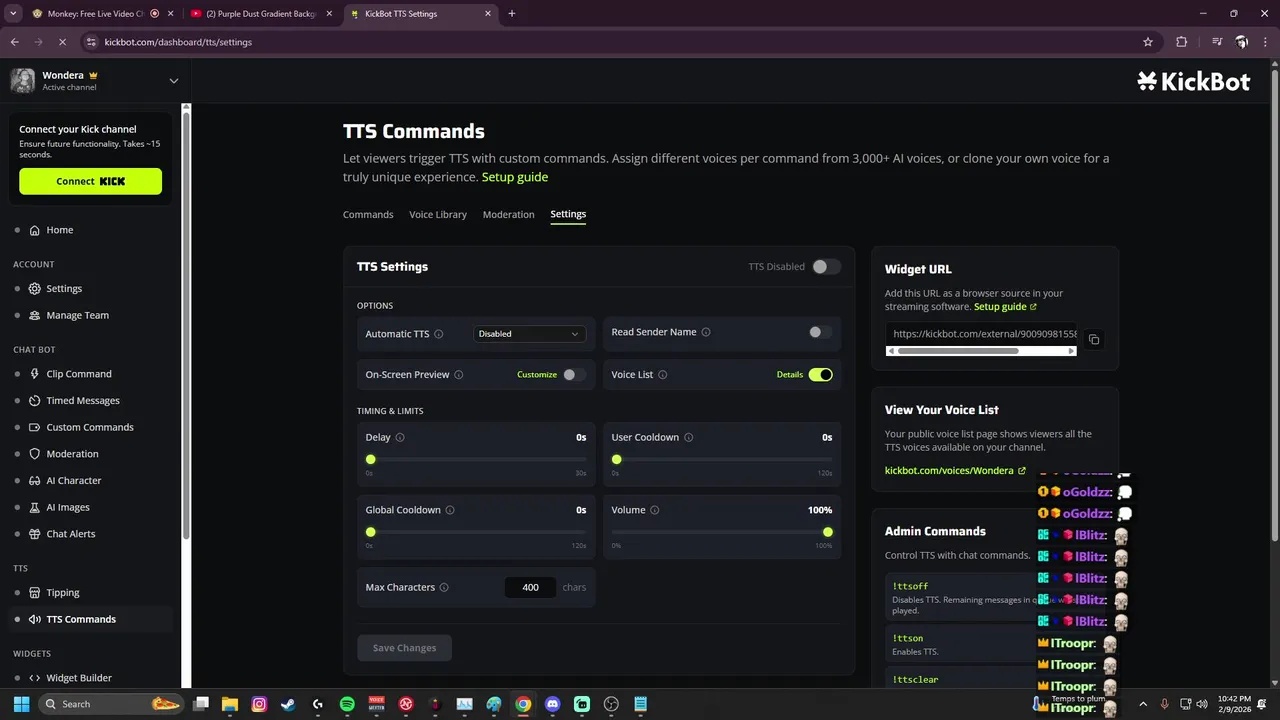Open the Automatic TTS dropdown
This screenshot has width=1280, height=720.
(529, 334)
